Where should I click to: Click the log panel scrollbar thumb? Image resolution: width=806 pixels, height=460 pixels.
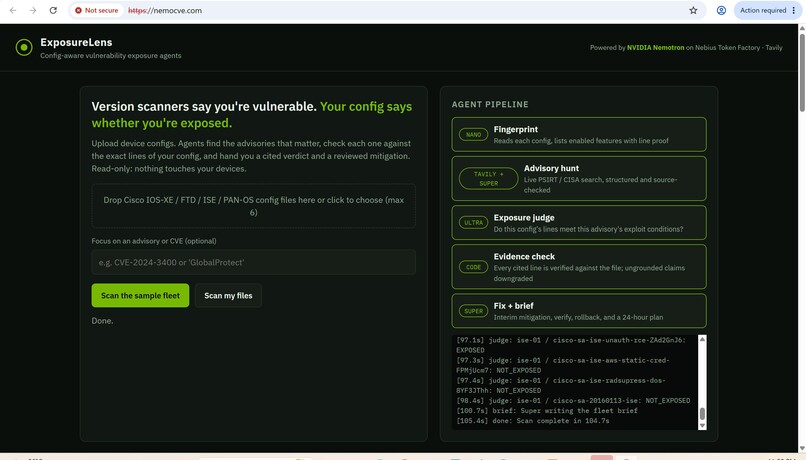(x=702, y=414)
